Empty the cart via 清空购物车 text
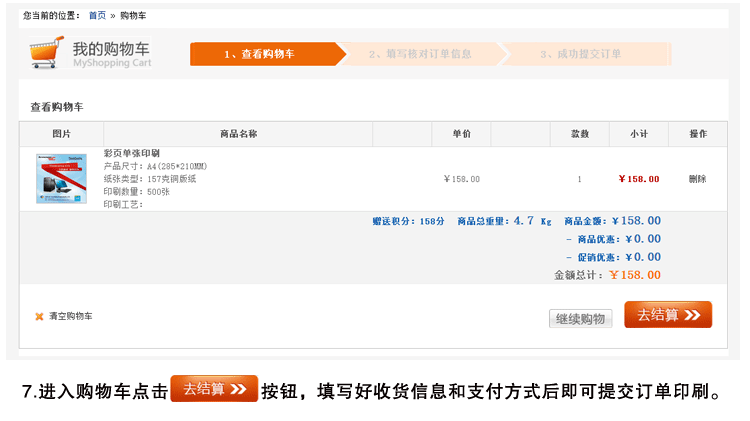This screenshot has height=421, width=750. [x=71, y=317]
